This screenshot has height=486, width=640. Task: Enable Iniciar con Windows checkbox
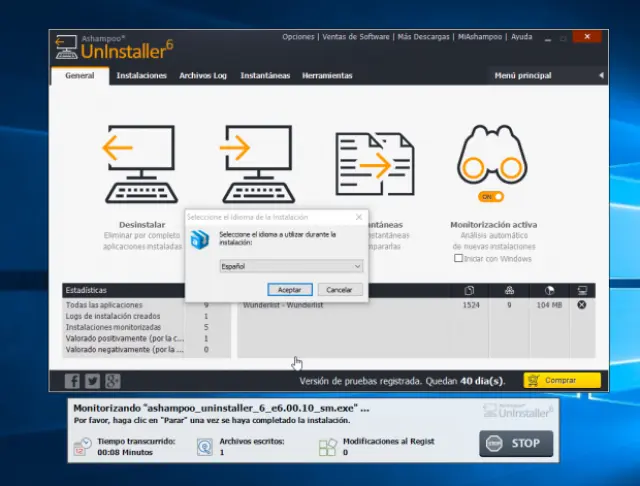tap(459, 258)
